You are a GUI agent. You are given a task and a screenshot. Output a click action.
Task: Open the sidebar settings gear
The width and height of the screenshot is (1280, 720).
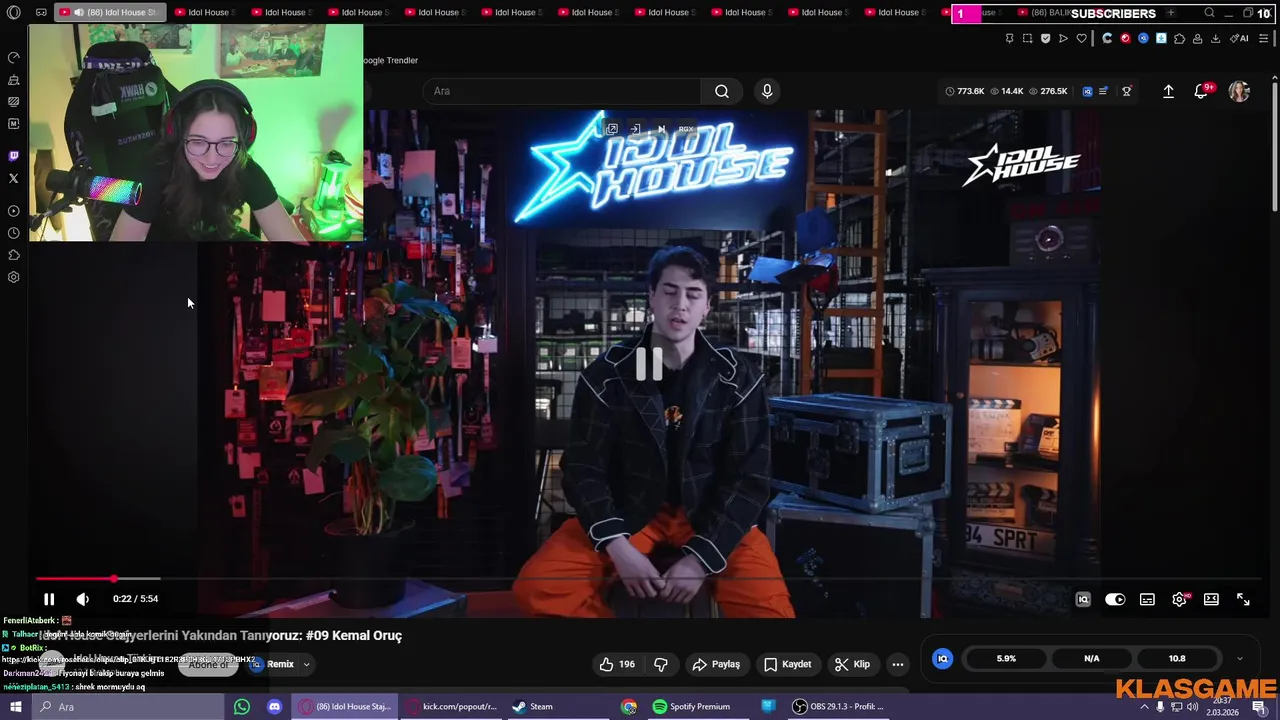click(13, 277)
